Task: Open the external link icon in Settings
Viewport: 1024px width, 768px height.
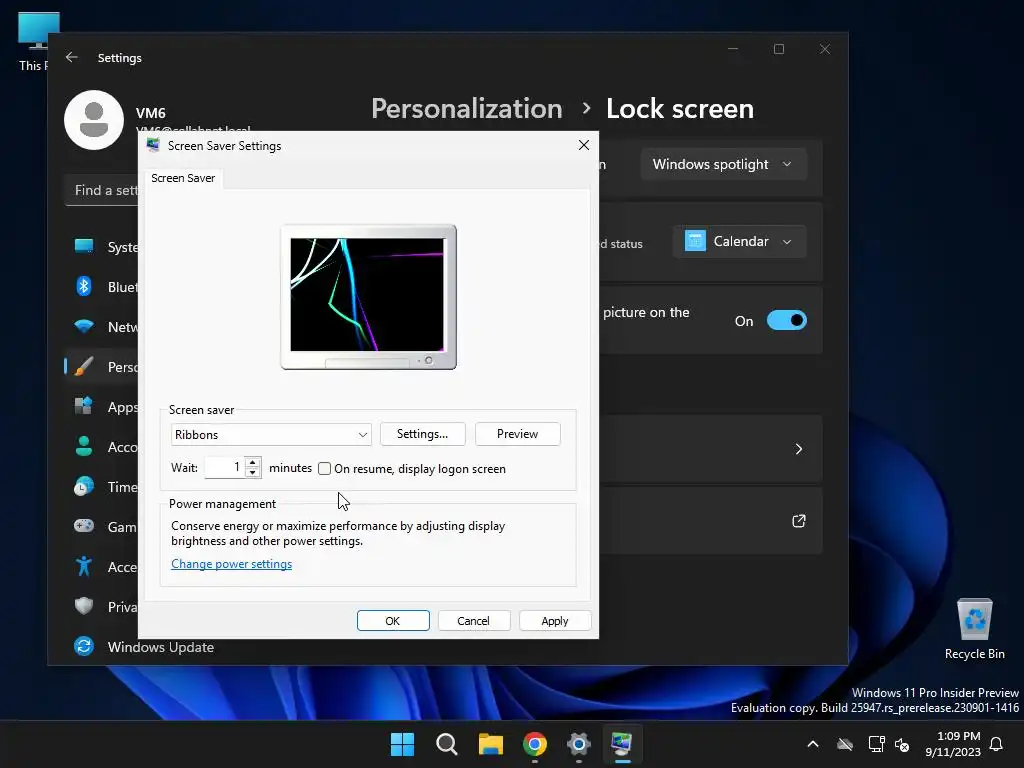Action: 799,520
